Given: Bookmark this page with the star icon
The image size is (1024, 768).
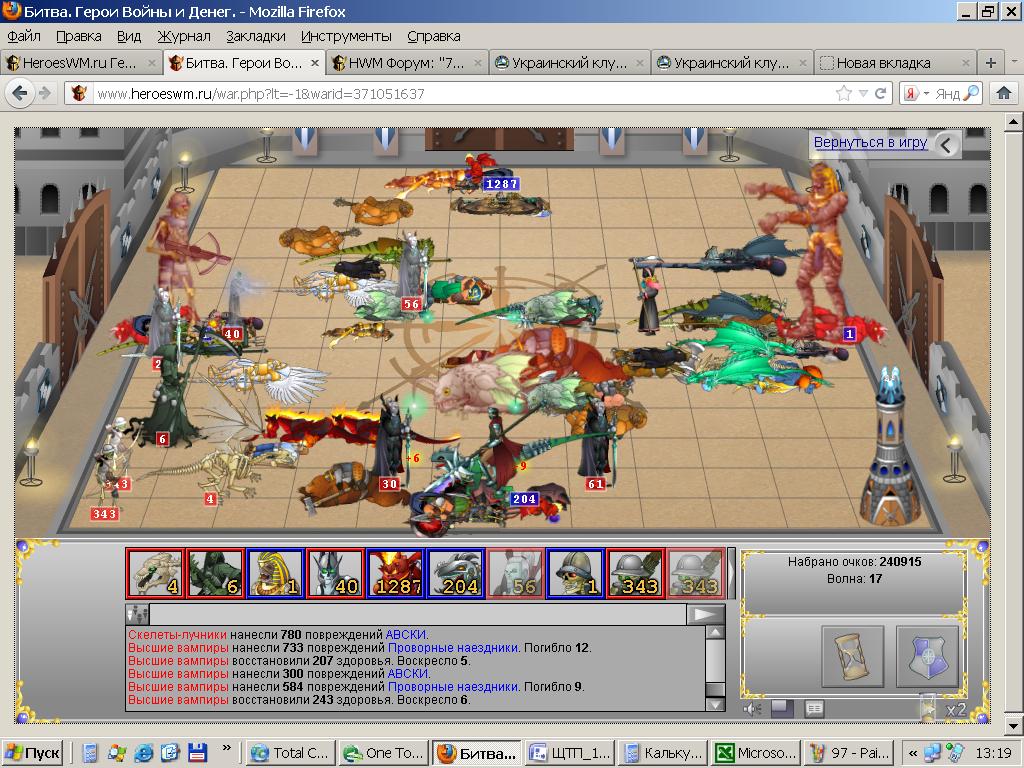Looking at the screenshot, I should click(x=844, y=93).
